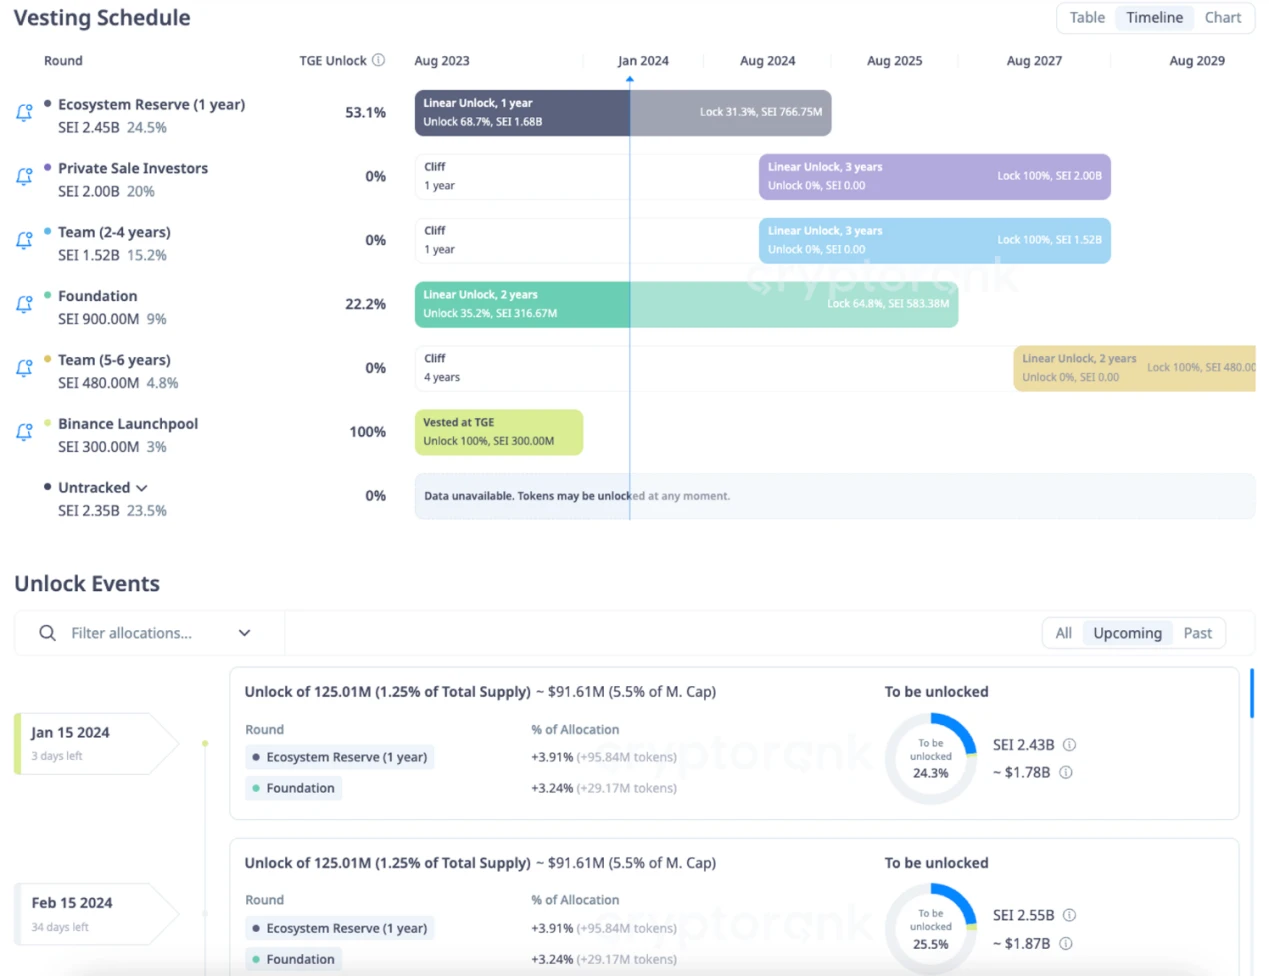This screenshot has width=1269, height=976.
Task: Toggle alert bell for Binance Launchpool
Action: click(25, 433)
